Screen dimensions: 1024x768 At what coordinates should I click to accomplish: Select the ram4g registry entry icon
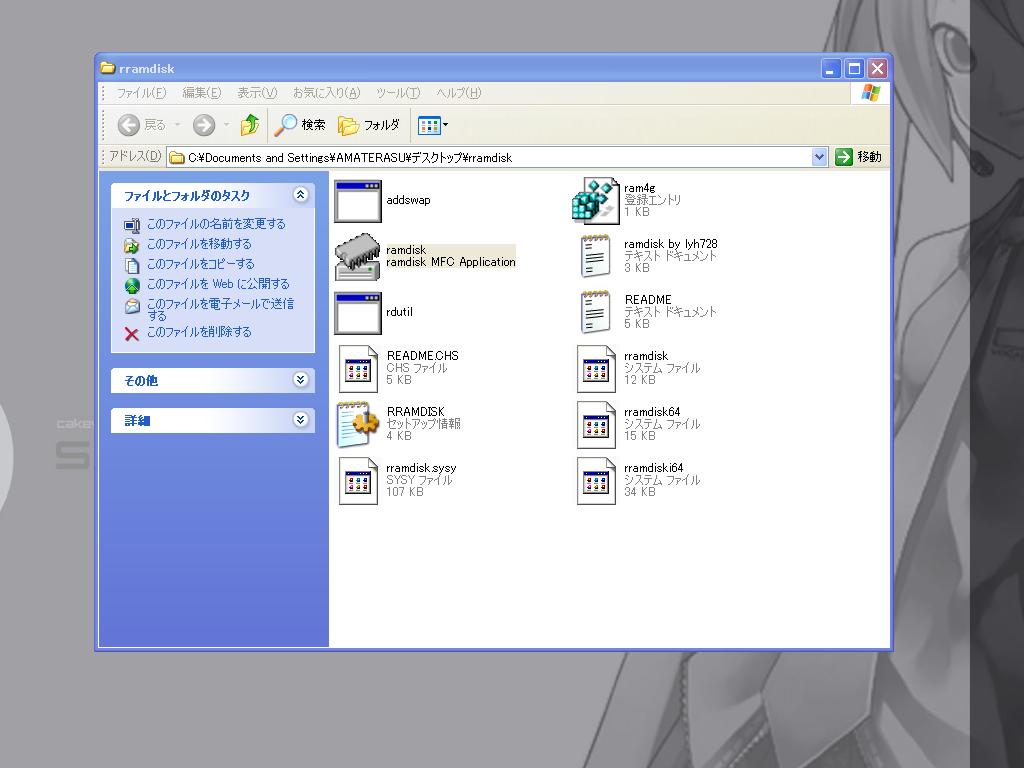click(595, 200)
